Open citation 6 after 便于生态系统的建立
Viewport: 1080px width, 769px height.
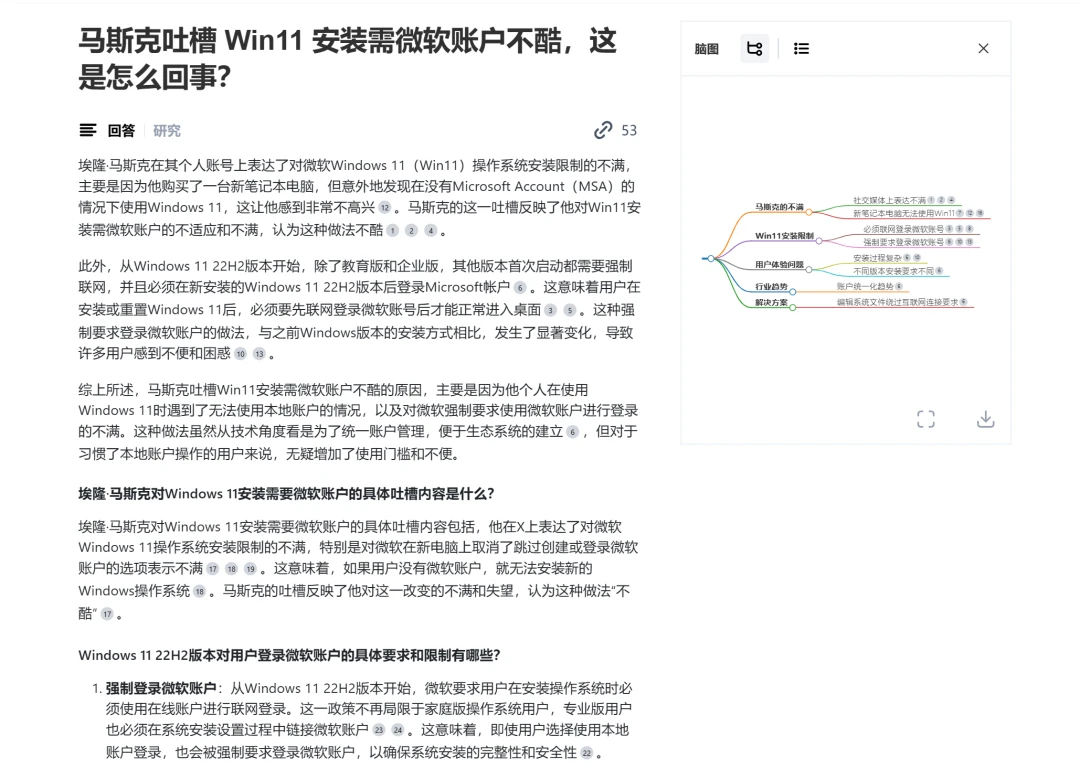[x=572, y=432]
